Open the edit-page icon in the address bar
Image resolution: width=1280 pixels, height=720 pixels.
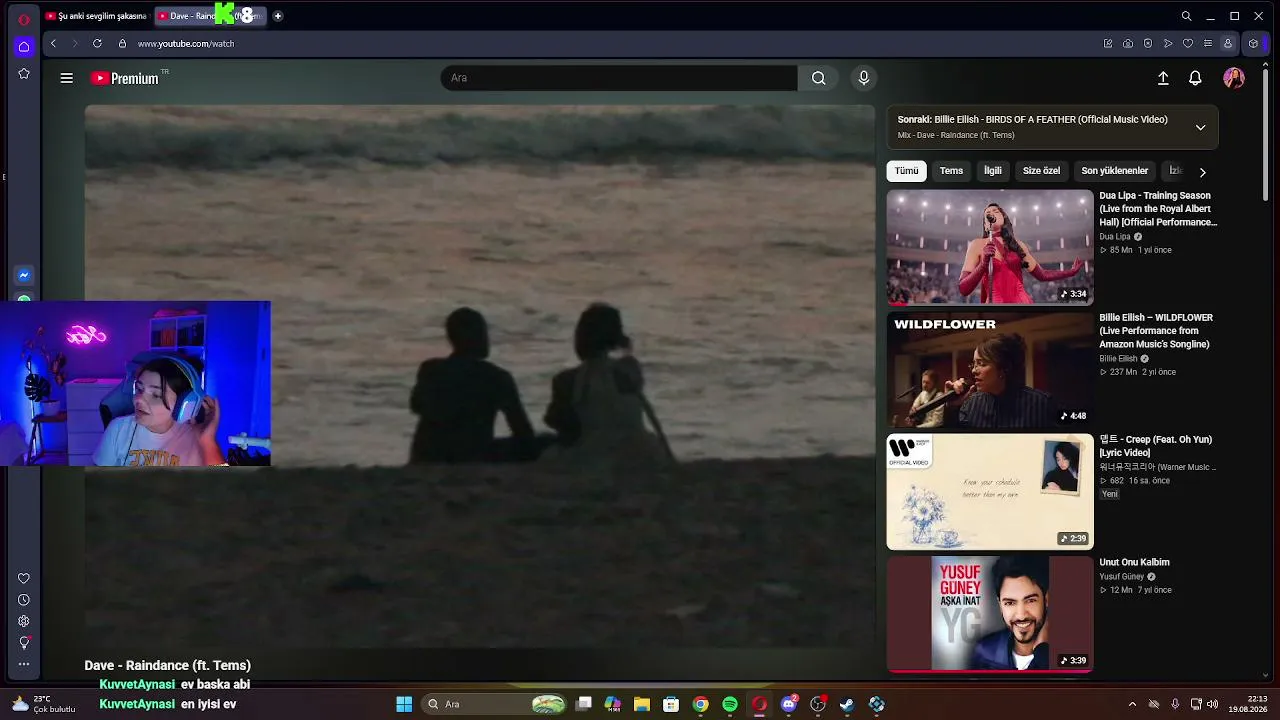pyautogui.click(x=1108, y=43)
